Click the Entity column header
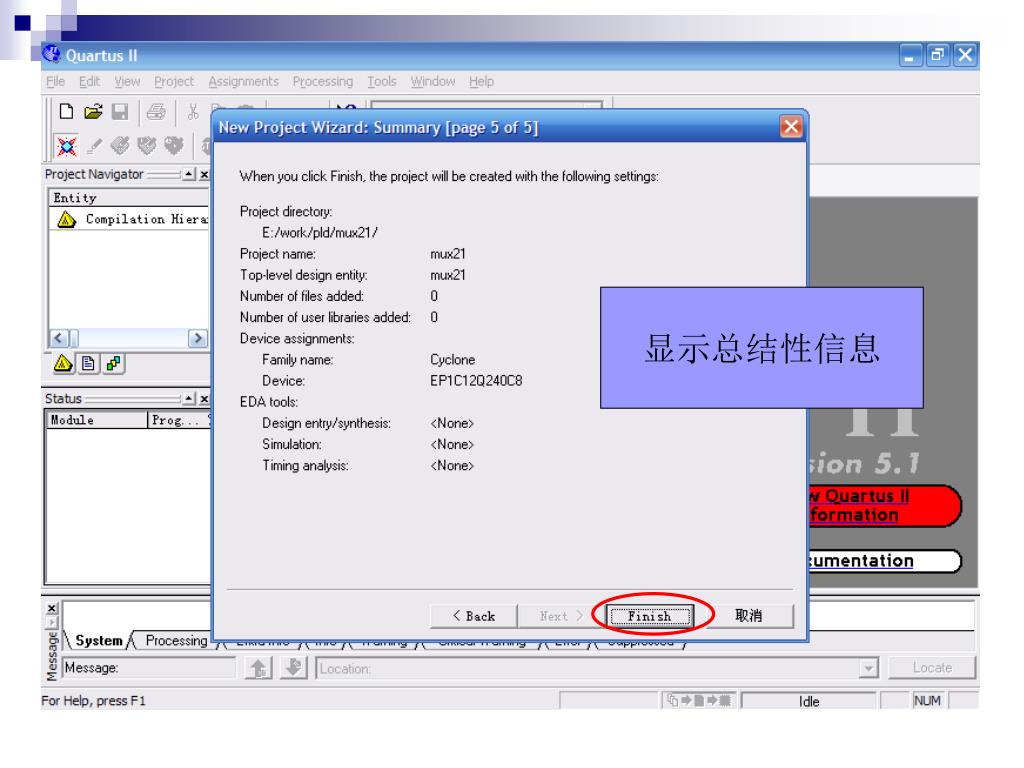The width and height of the screenshot is (1024, 768). pos(128,198)
